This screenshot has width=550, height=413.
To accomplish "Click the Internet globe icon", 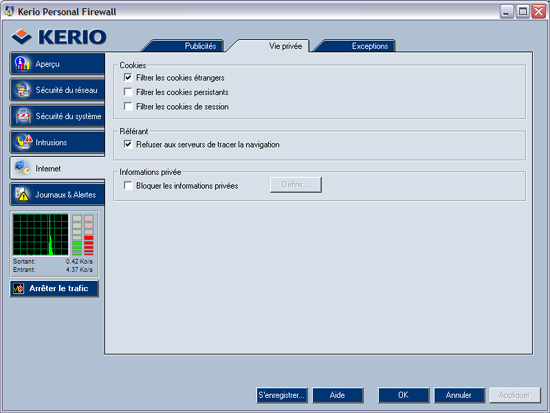I will pos(23,168).
